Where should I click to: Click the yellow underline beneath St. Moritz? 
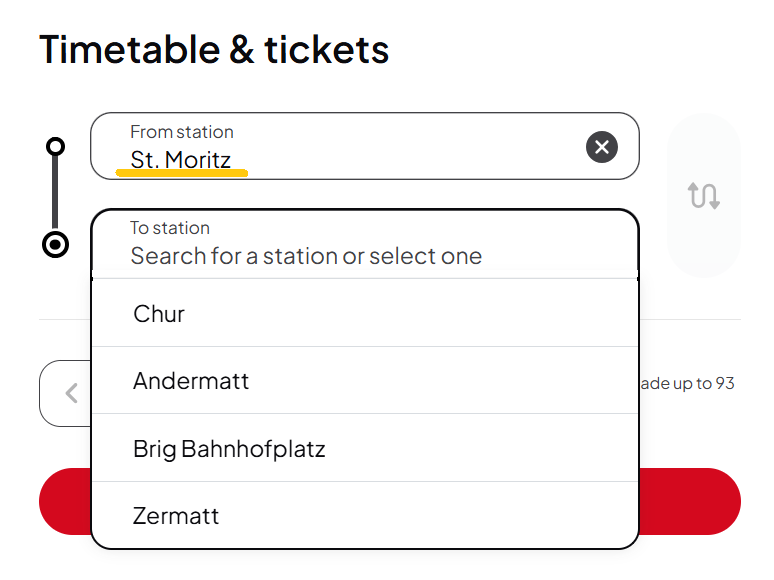click(x=182, y=173)
